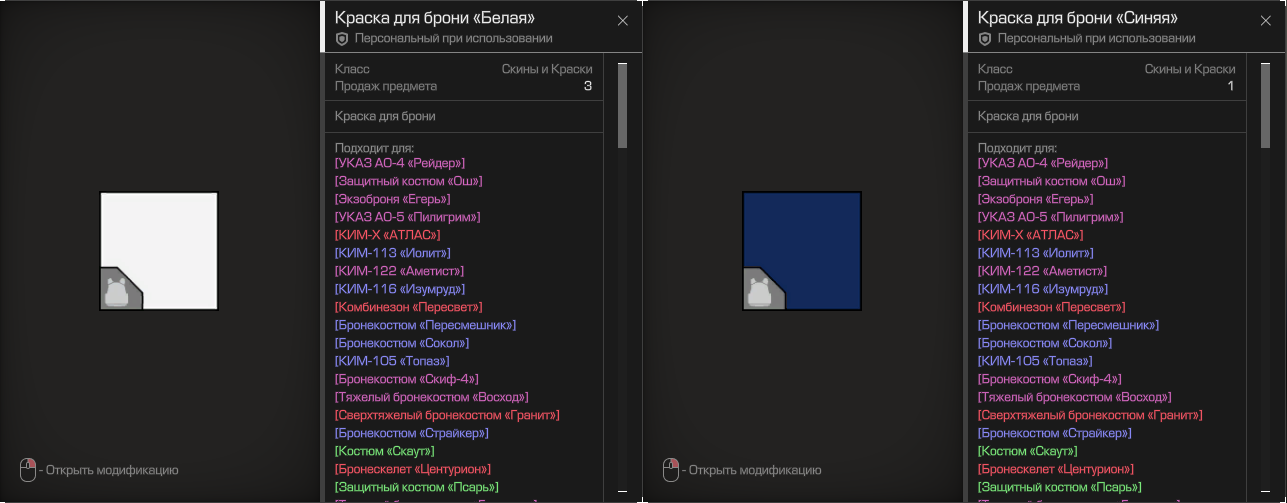
Task: Click the «Белая» panel scrollbar thumb
Action: [622, 106]
